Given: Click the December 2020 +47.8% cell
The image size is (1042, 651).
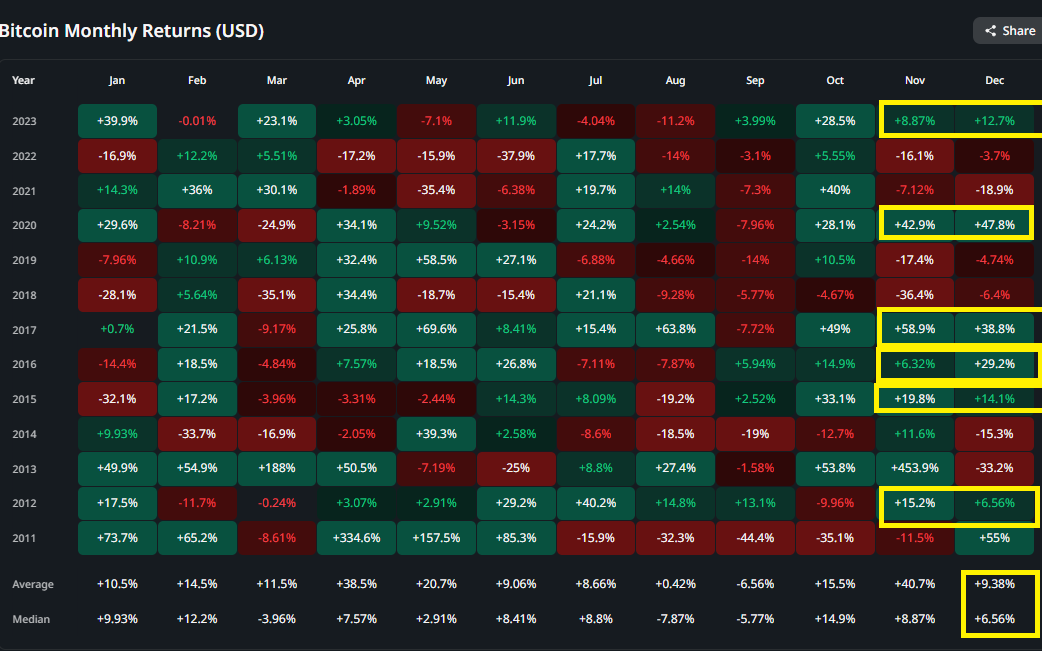Looking at the screenshot, I should point(994,225).
